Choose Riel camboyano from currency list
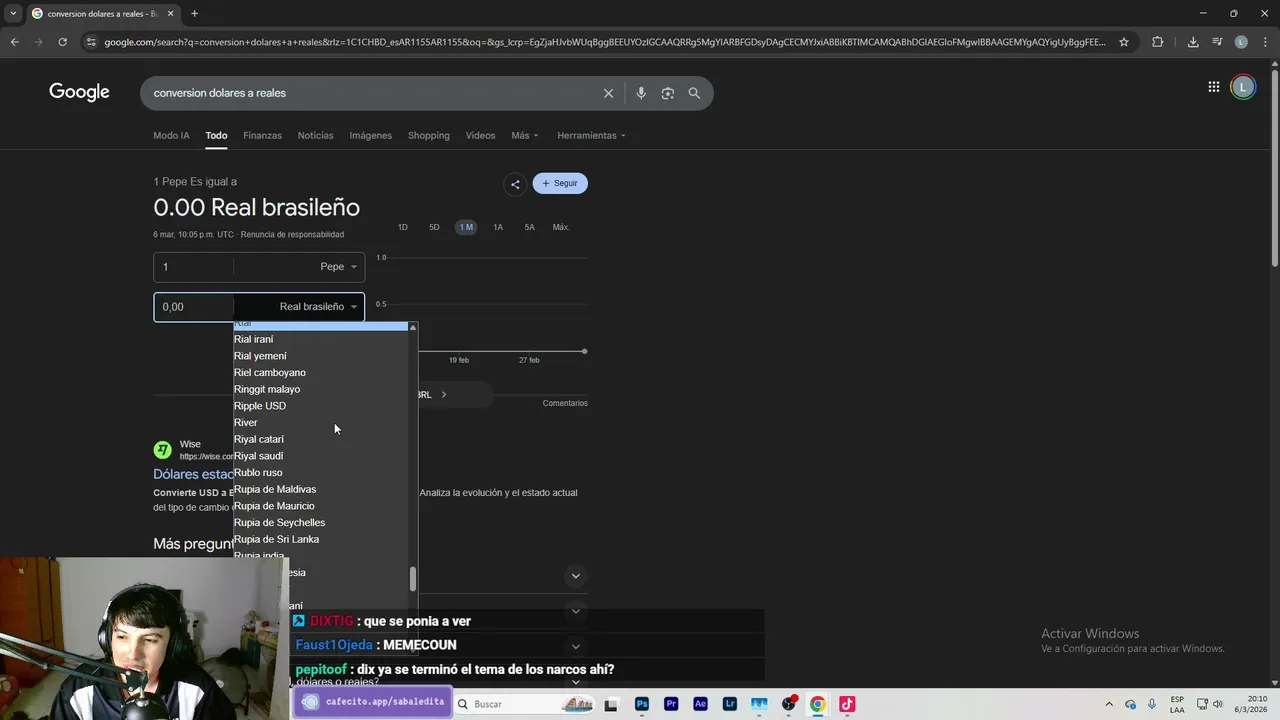The width and height of the screenshot is (1280, 720). [x=321, y=373]
